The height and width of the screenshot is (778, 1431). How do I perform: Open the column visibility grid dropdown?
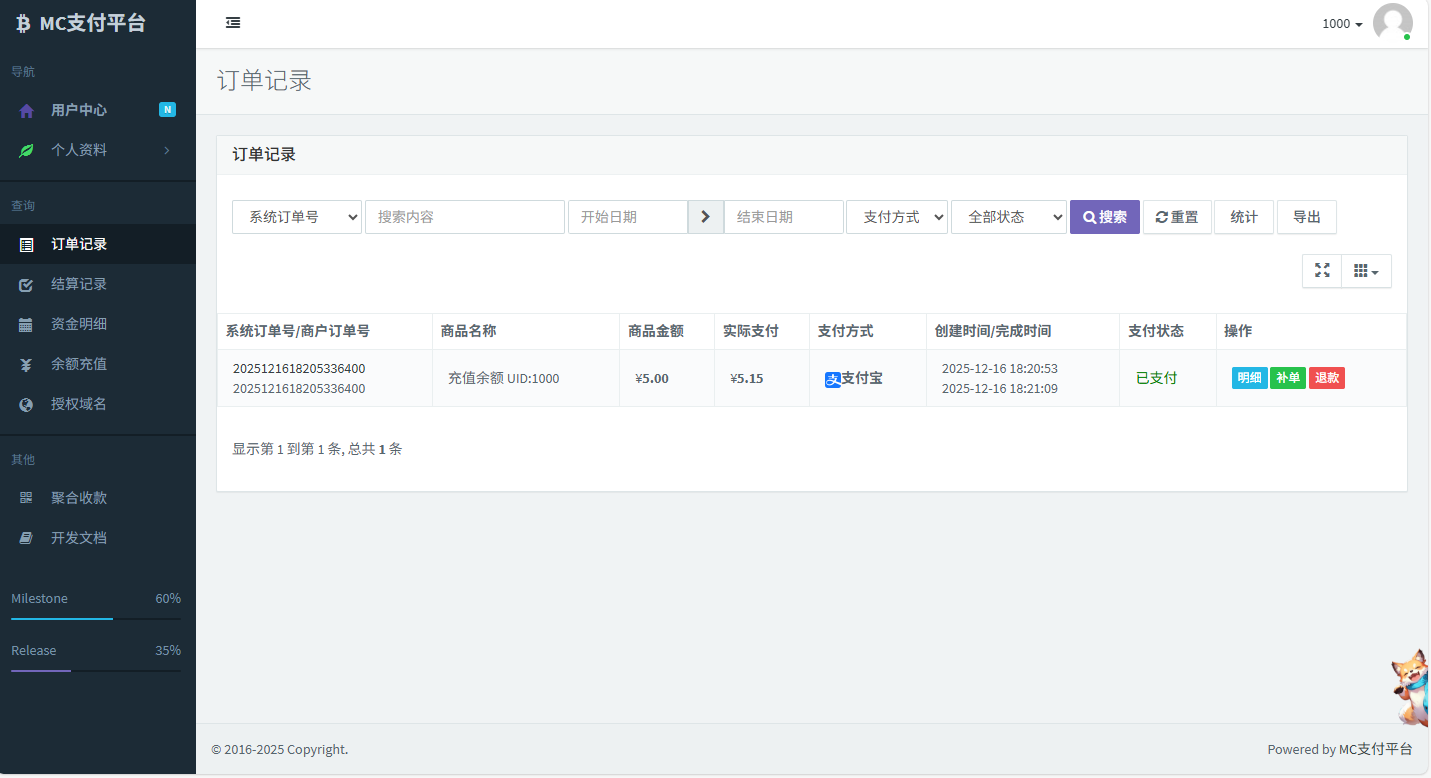point(1365,271)
